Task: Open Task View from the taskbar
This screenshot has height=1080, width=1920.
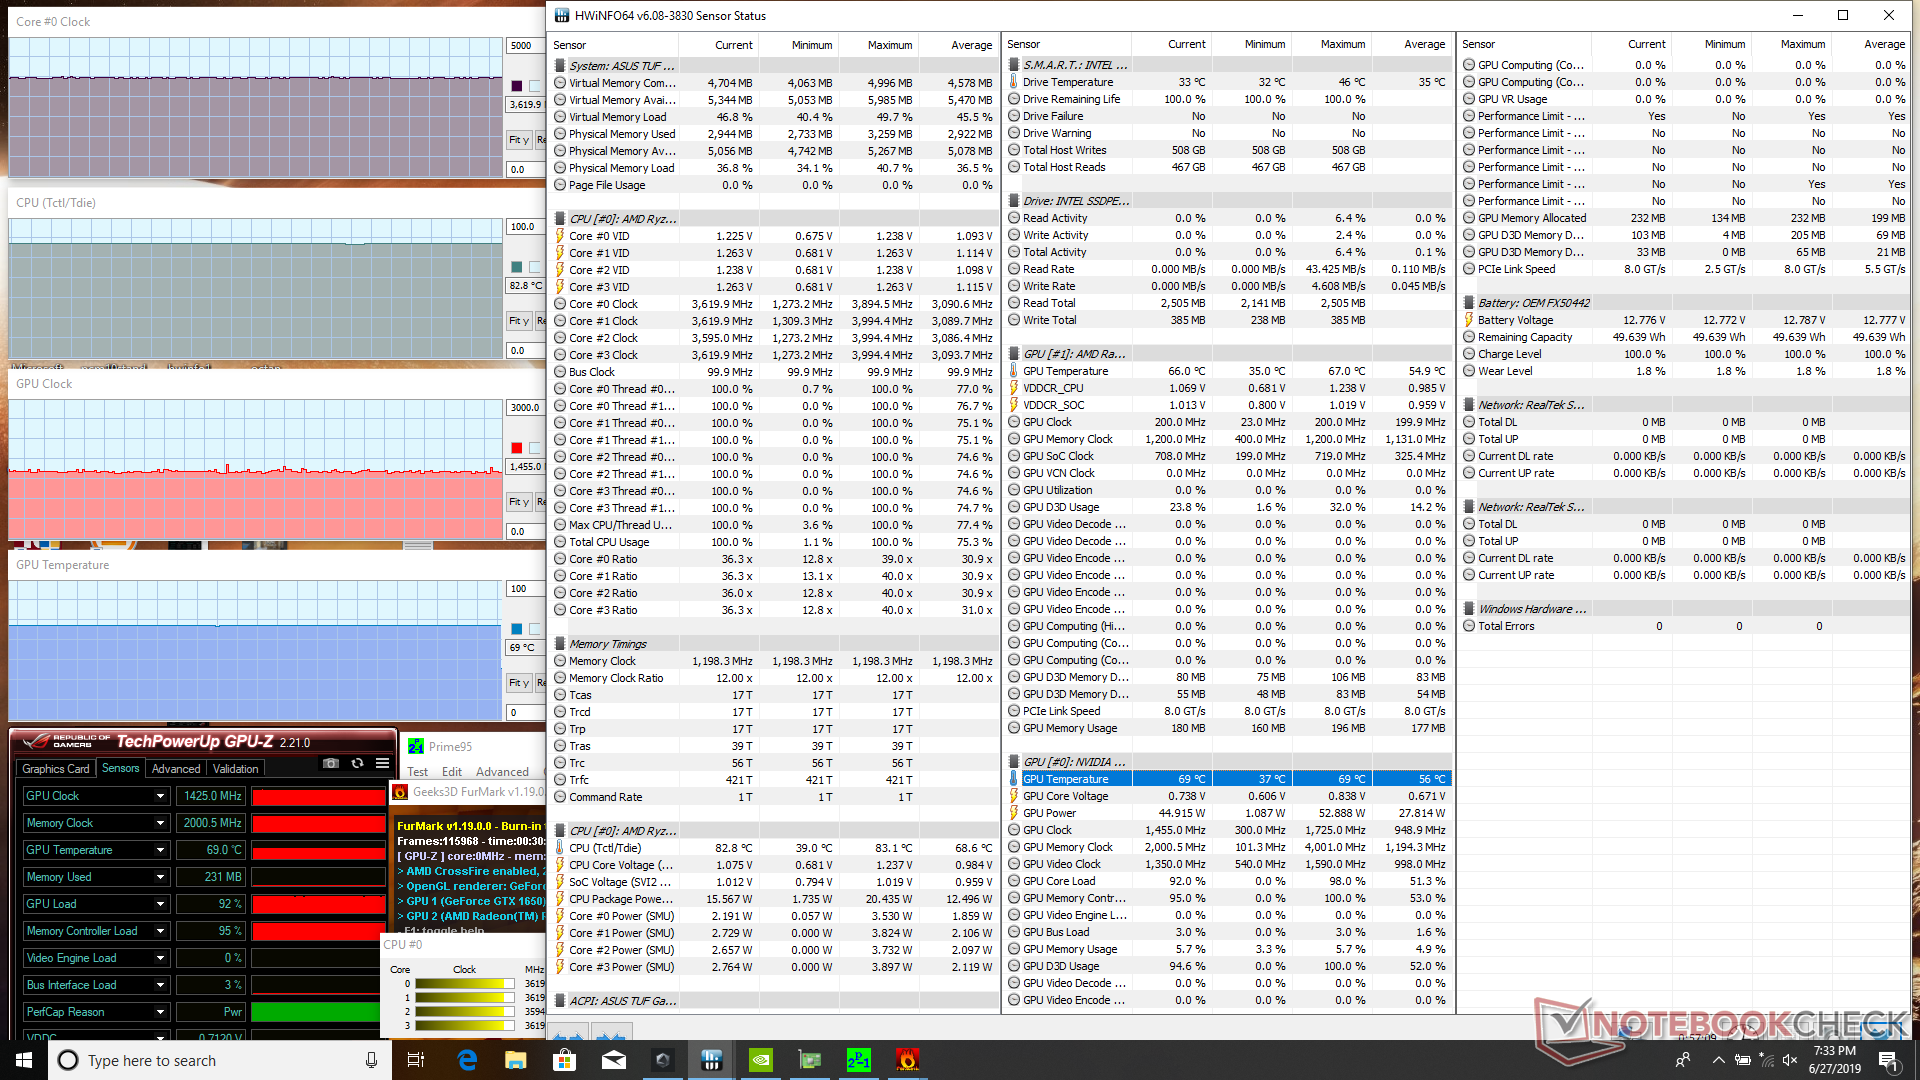Action: pyautogui.click(x=416, y=1060)
